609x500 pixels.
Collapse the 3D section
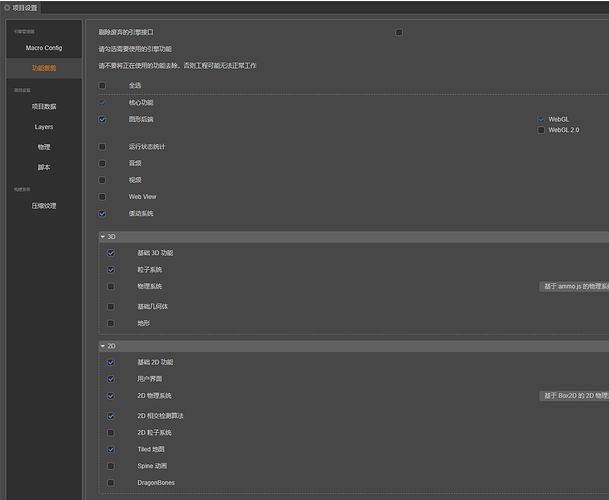(103, 237)
